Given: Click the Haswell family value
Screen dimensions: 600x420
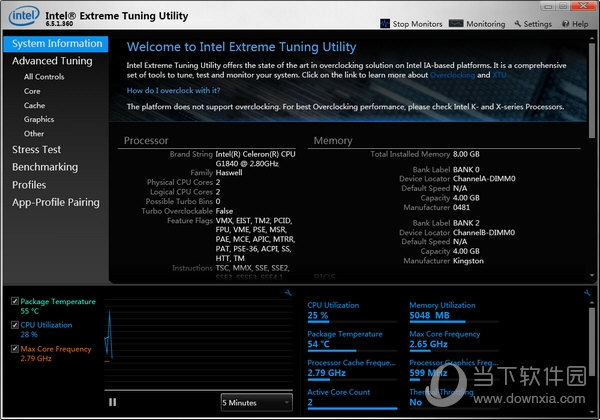Looking at the screenshot, I should click(229, 173).
